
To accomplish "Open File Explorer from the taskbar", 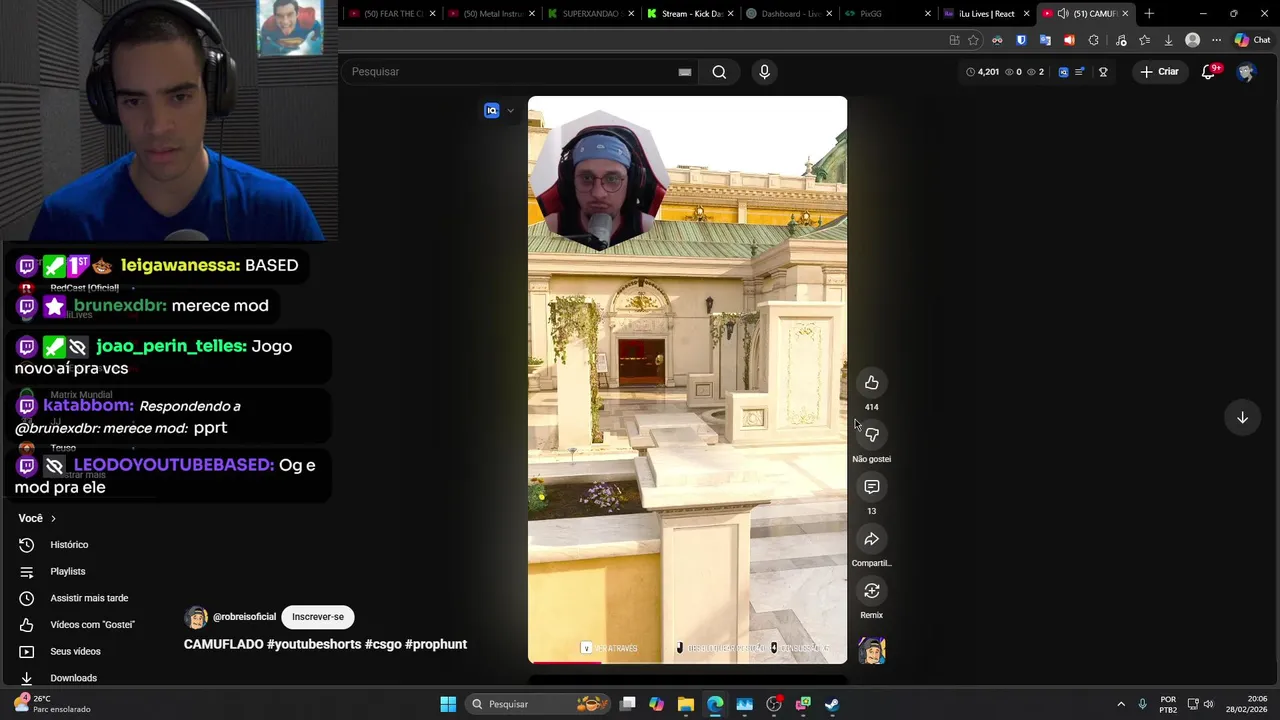I will (x=686, y=704).
